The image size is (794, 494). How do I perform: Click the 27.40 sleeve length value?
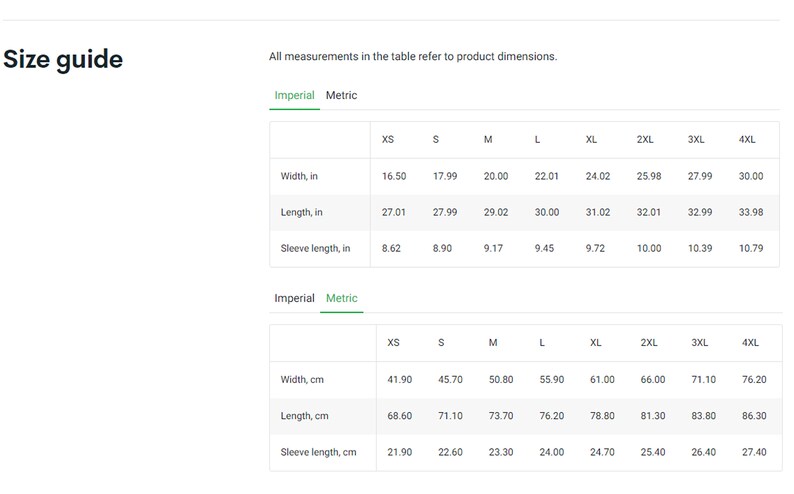[754, 452]
